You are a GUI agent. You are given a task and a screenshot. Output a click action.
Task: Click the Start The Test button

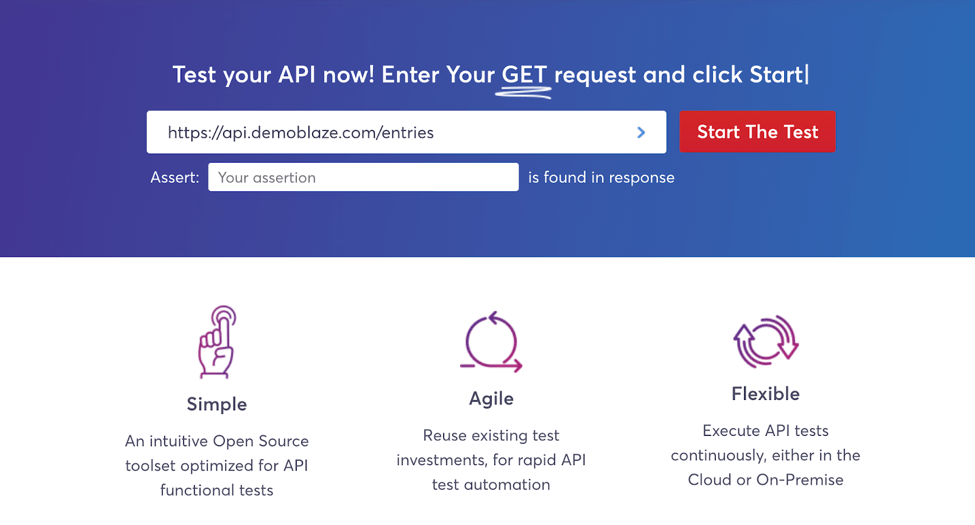click(757, 131)
